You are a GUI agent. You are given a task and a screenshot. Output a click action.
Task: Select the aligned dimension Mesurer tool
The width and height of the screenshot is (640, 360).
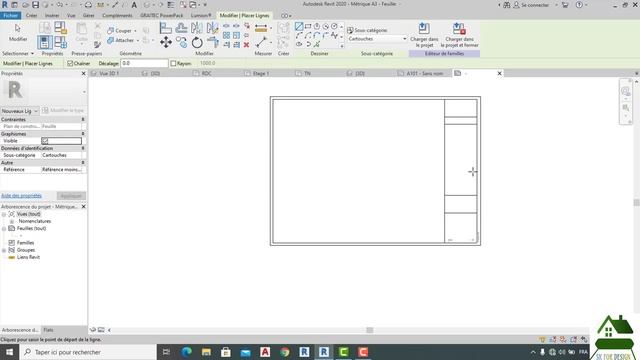pyautogui.click(x=261, y=28)
